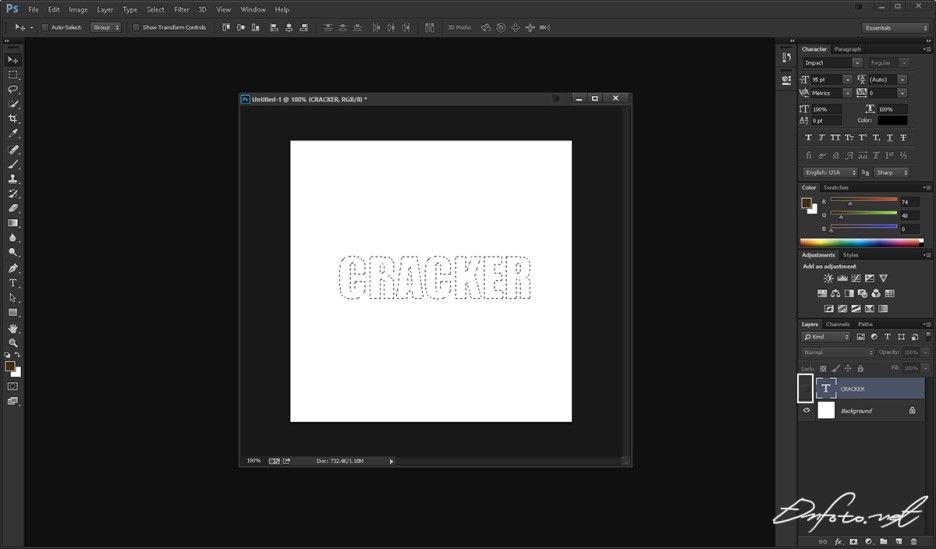Select the Rectangle shape tool

(13, 313)
